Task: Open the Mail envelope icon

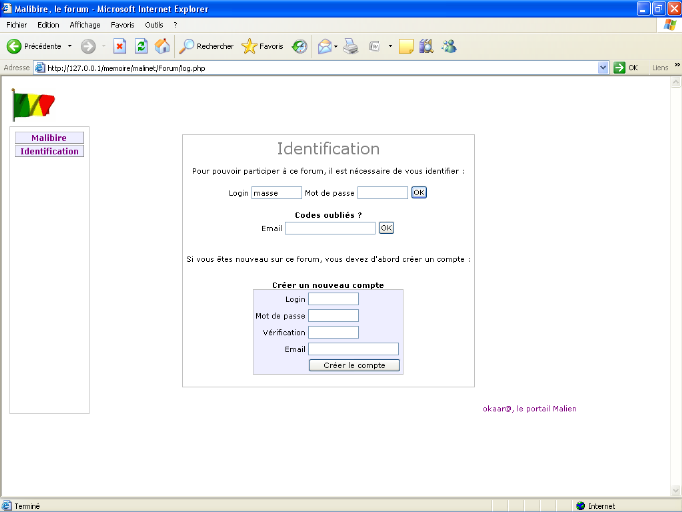Action: [324, 46]
